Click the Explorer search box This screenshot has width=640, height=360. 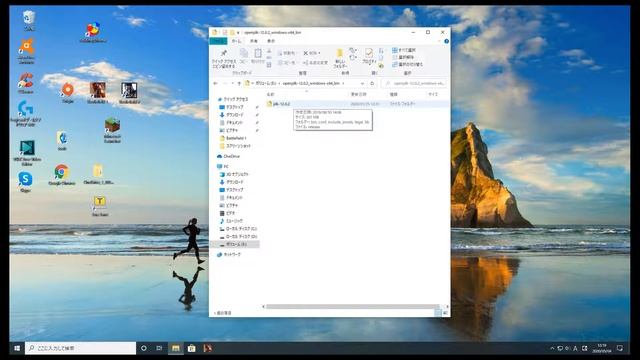[414, 83]
